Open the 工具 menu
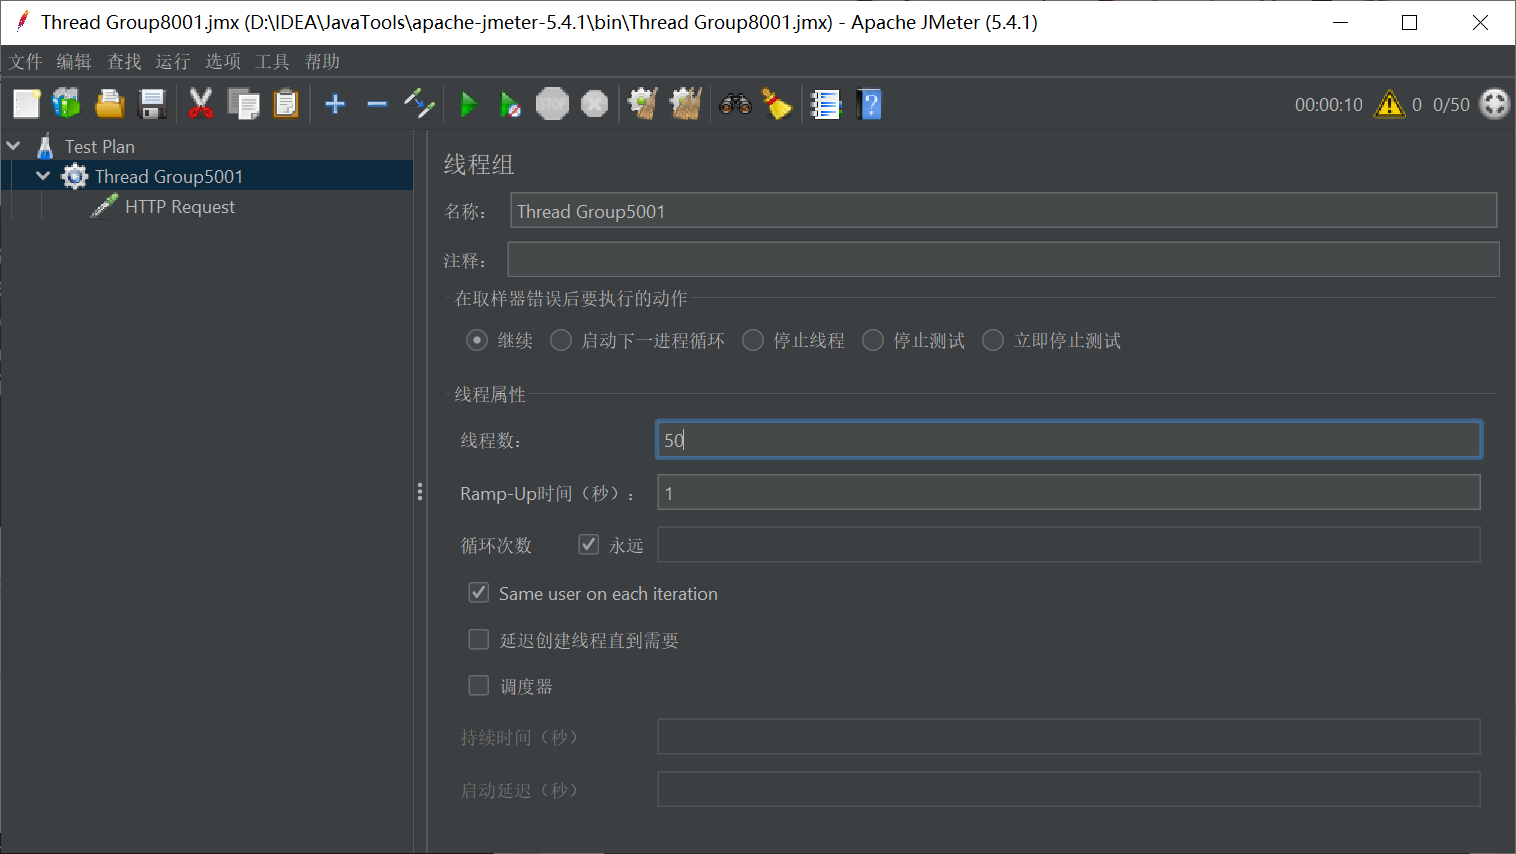 [x=272, y=61]
